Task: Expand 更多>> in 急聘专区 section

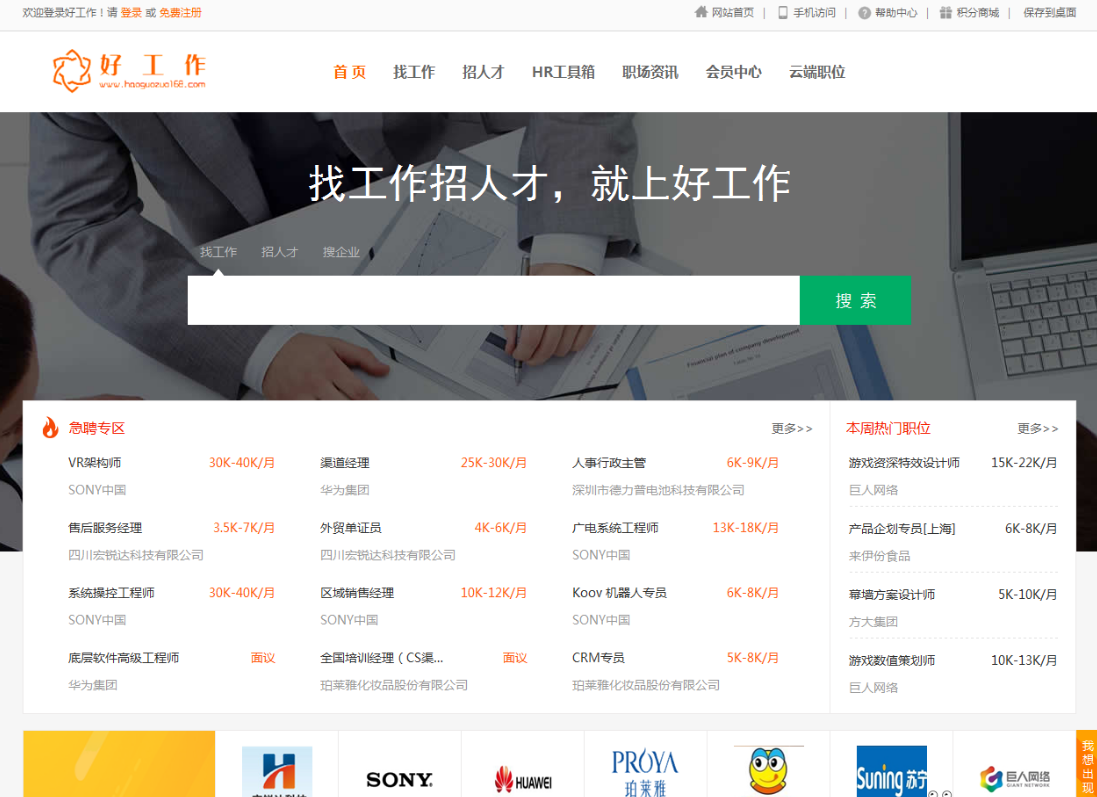Action: pos(791,428)
